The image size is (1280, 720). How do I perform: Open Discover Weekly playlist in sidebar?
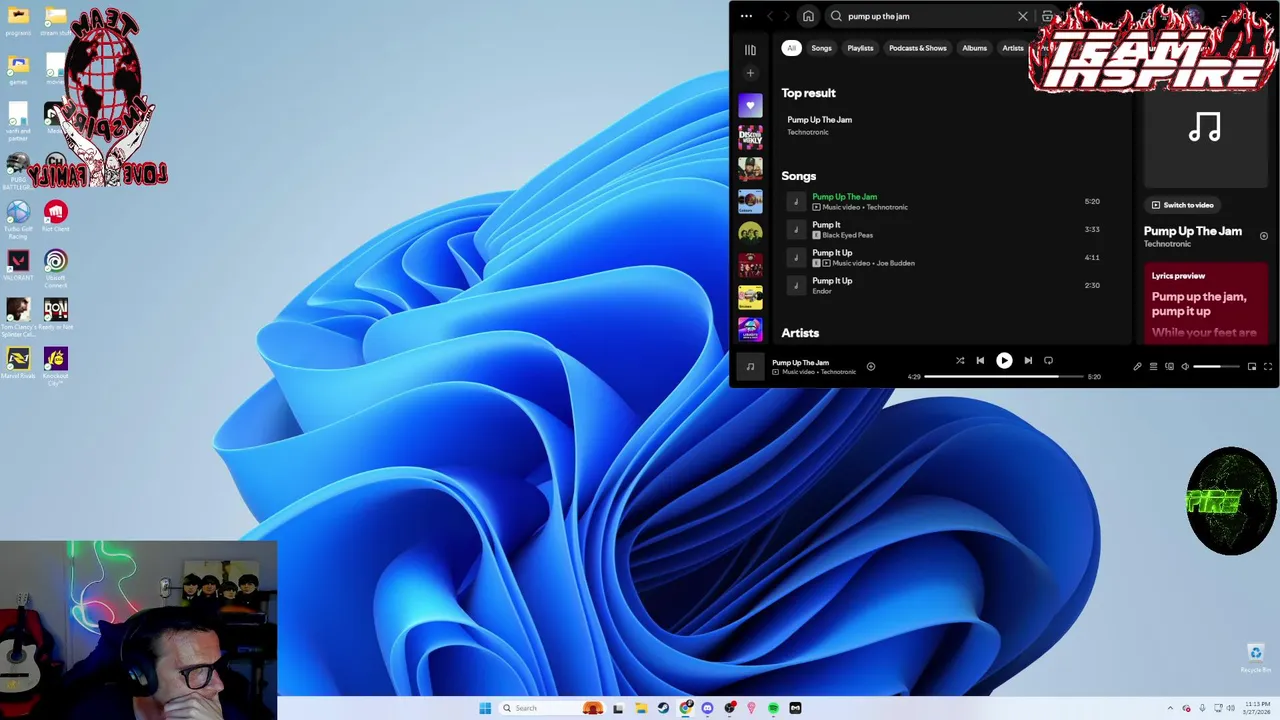pyautogui.click(x=750, y=137)
